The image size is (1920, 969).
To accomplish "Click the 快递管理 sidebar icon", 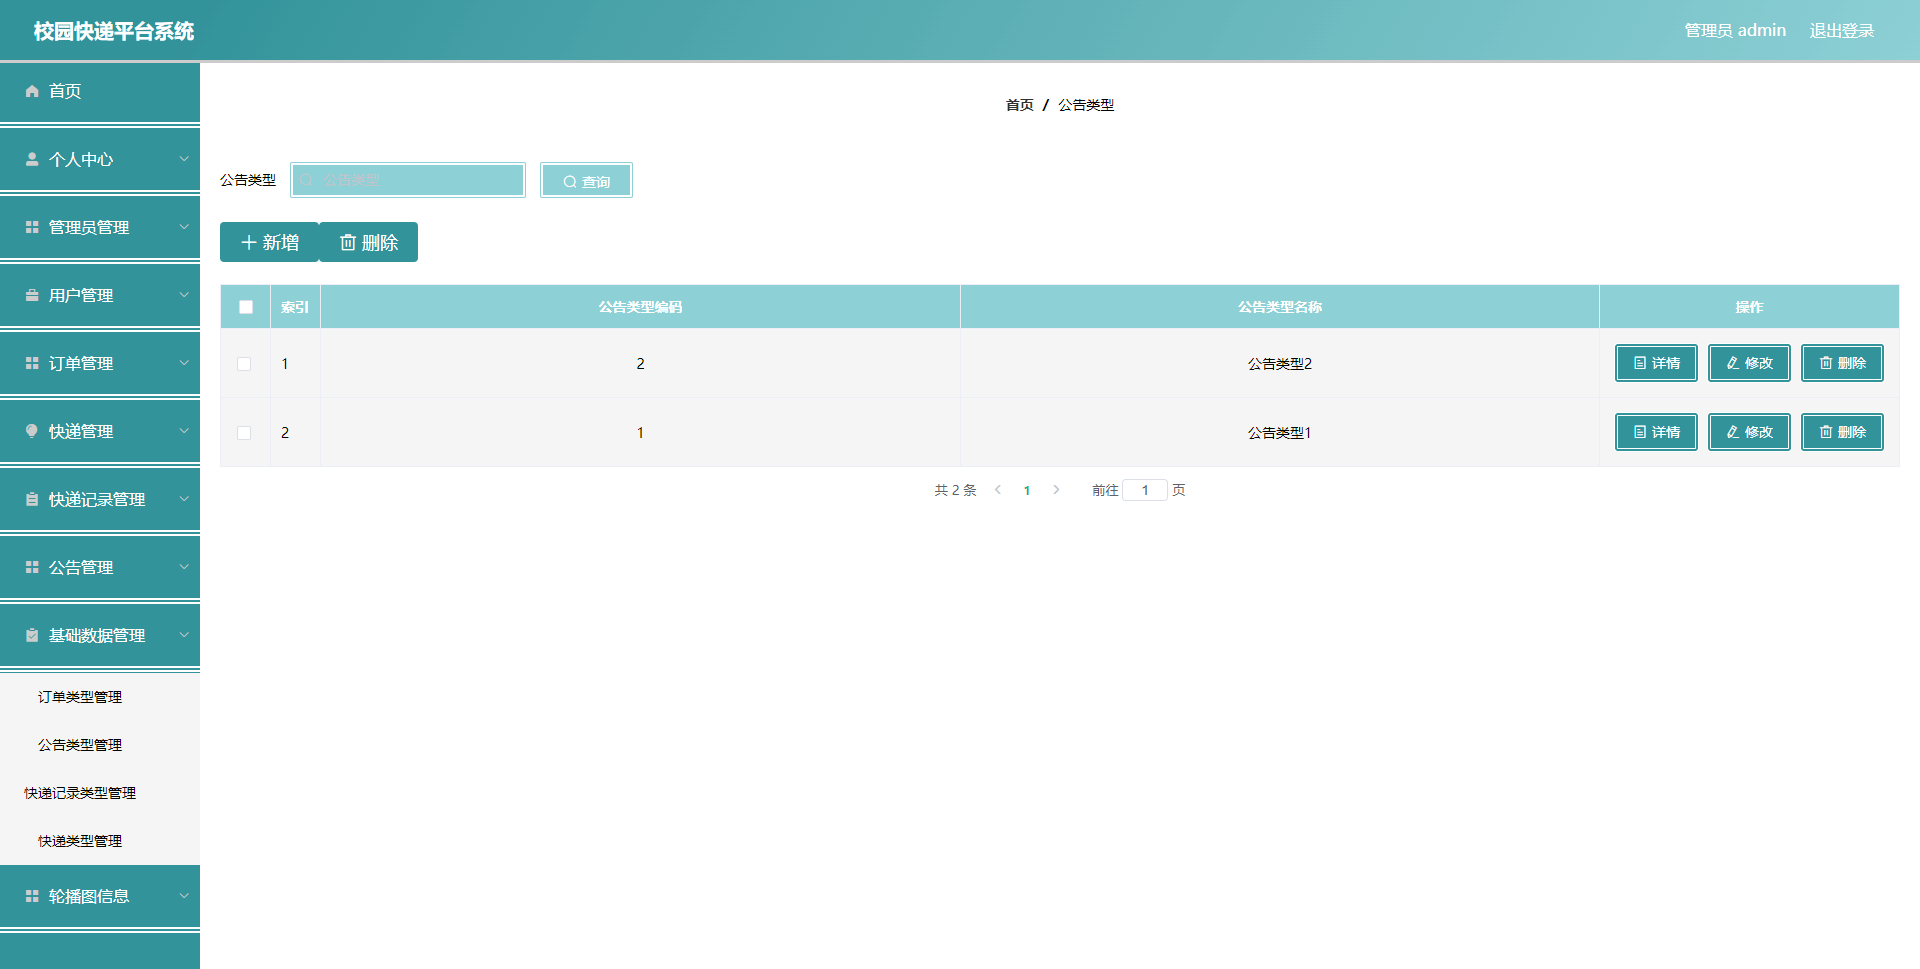I will (32, 431).
